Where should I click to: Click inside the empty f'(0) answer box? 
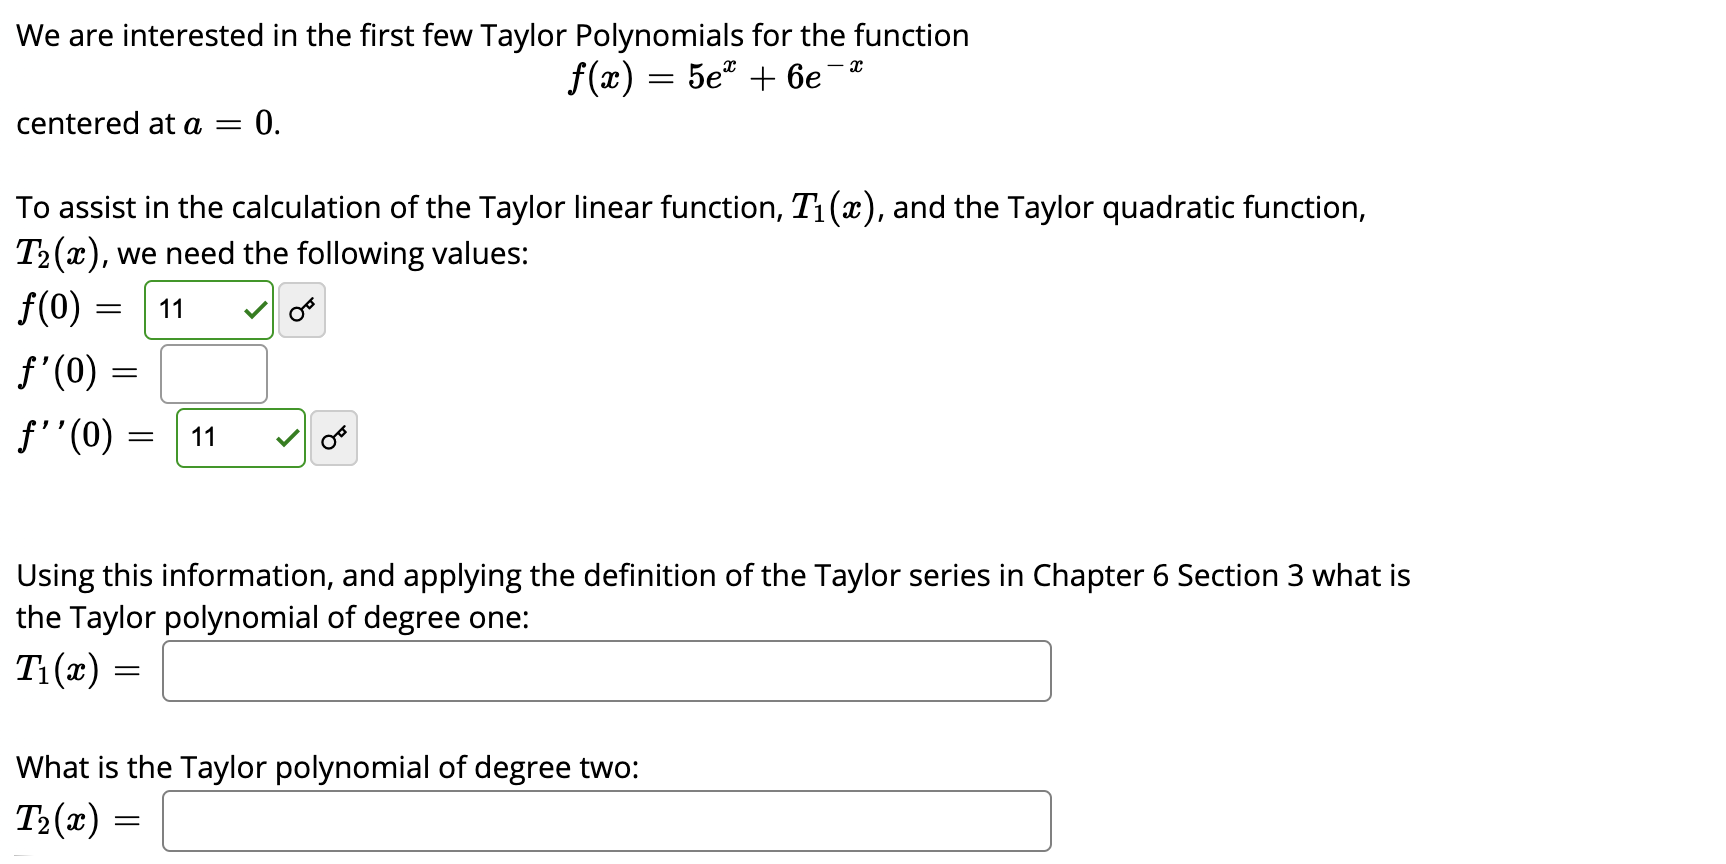[x=212, y=373]
